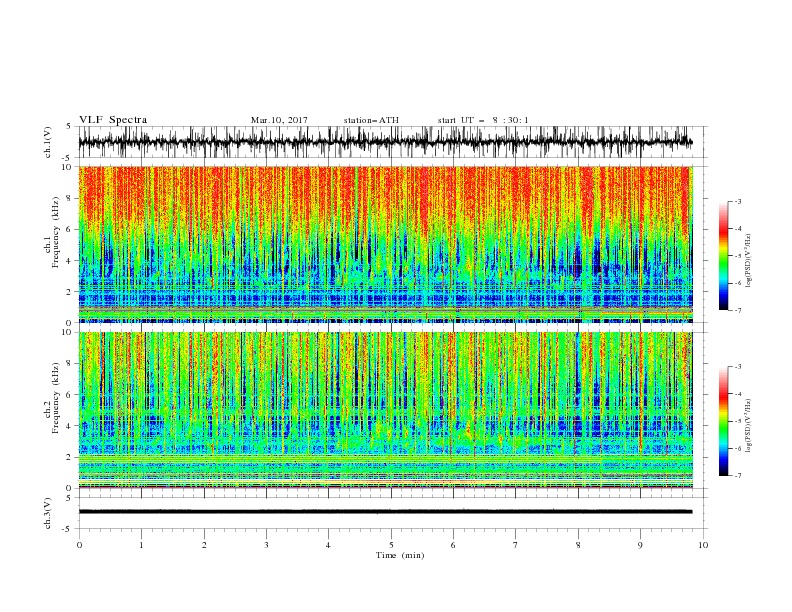Click the "-7" label on ch.2 colorbar
Image resolution: width=792 pixels, height=612 pixels.
click(737, 475)
